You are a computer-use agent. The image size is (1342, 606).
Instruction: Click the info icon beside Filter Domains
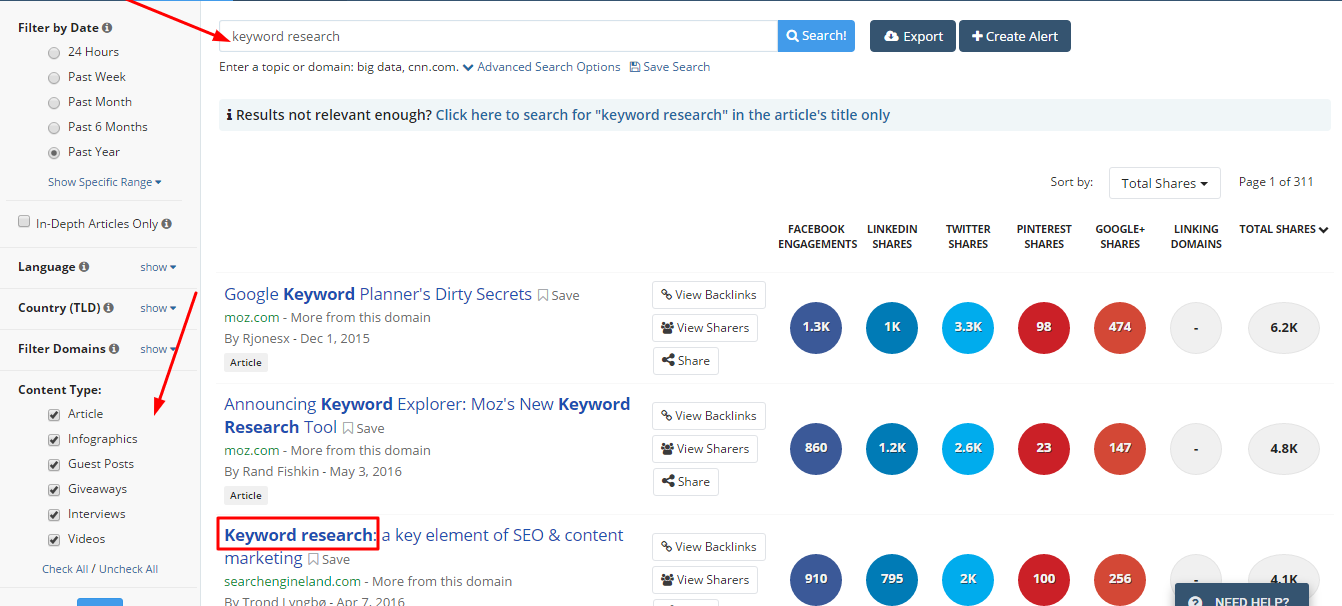tap(114, 349)
